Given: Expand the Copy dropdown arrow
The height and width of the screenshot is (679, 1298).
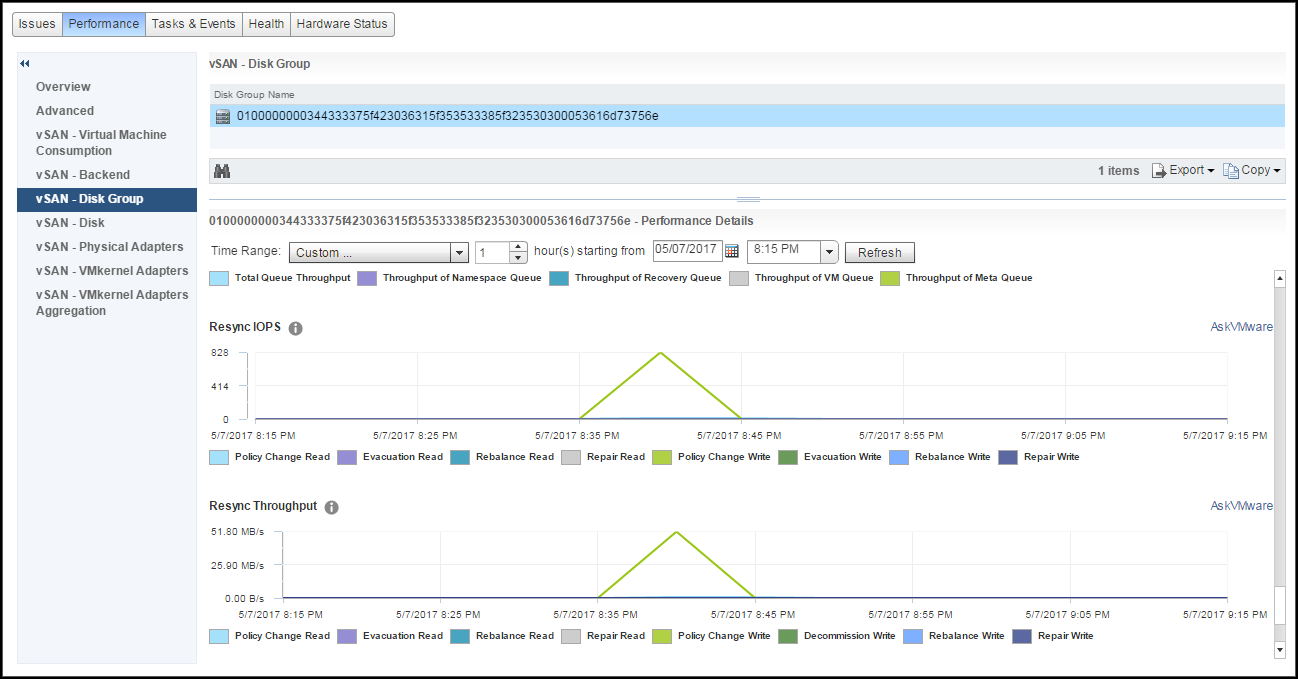Looking at the screenshot, I should 1276,171.
